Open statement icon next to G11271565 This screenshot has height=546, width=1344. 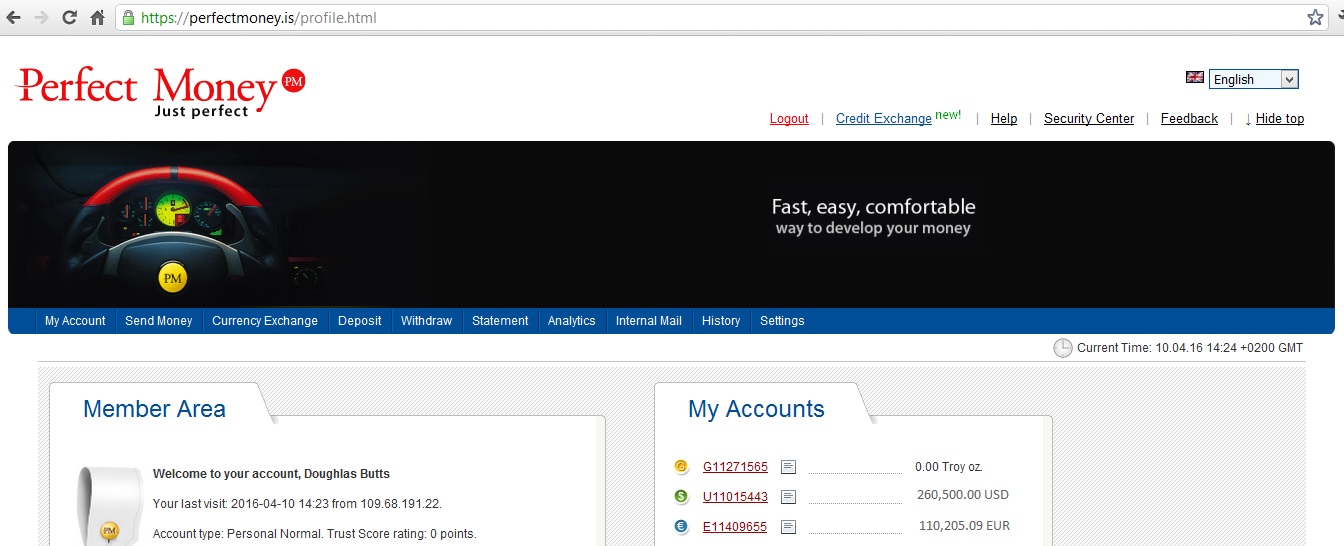(788, 467)
